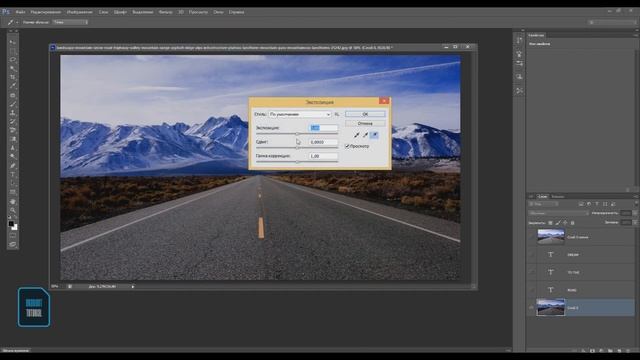Image resolution: width=640 pixels, height=360 pixels.
Task: Toggle Quick Mask mode in the toolbox
Action: pyautogui.click(x=13, y=236)
